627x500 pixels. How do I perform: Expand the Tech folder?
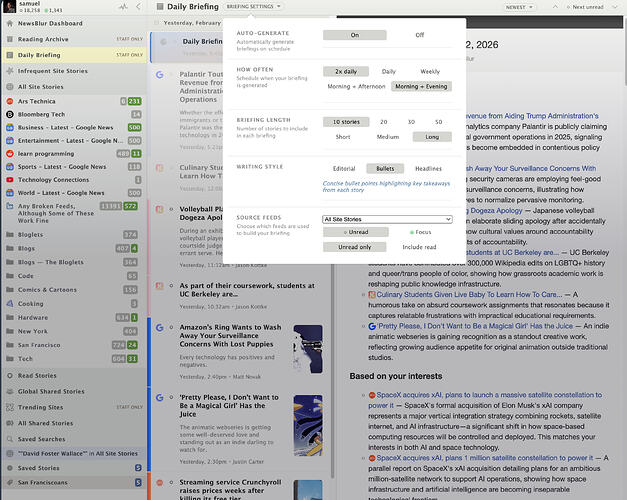pos(10,359)
